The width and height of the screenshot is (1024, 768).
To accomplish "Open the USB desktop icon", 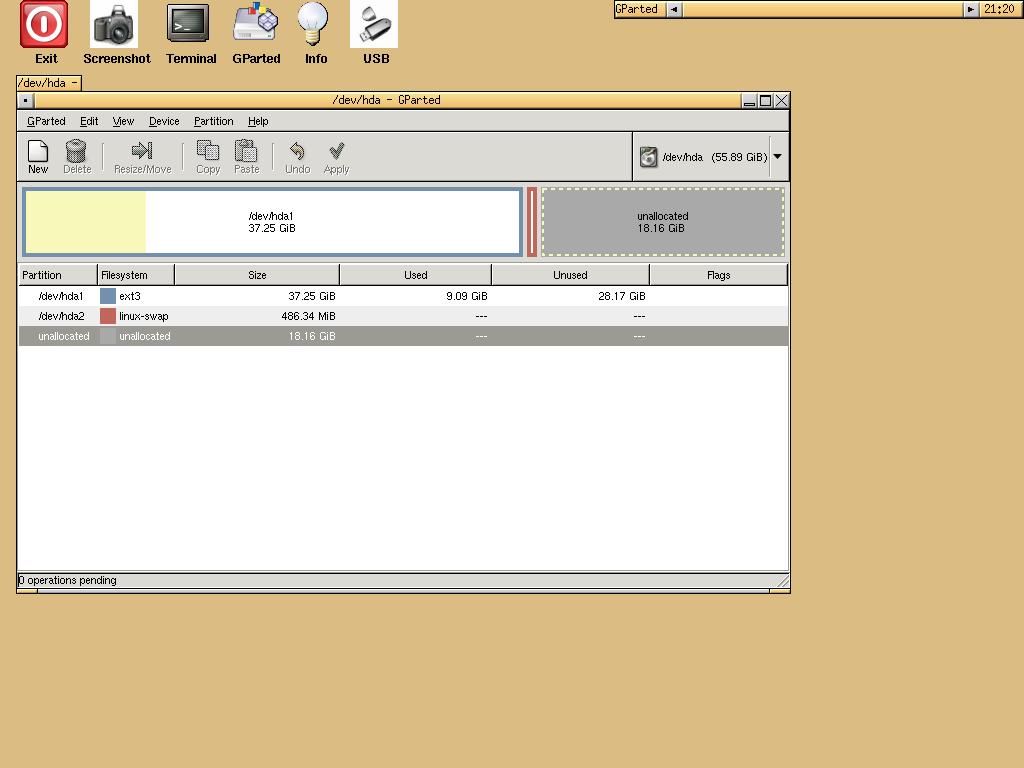I will coord(374,25).
